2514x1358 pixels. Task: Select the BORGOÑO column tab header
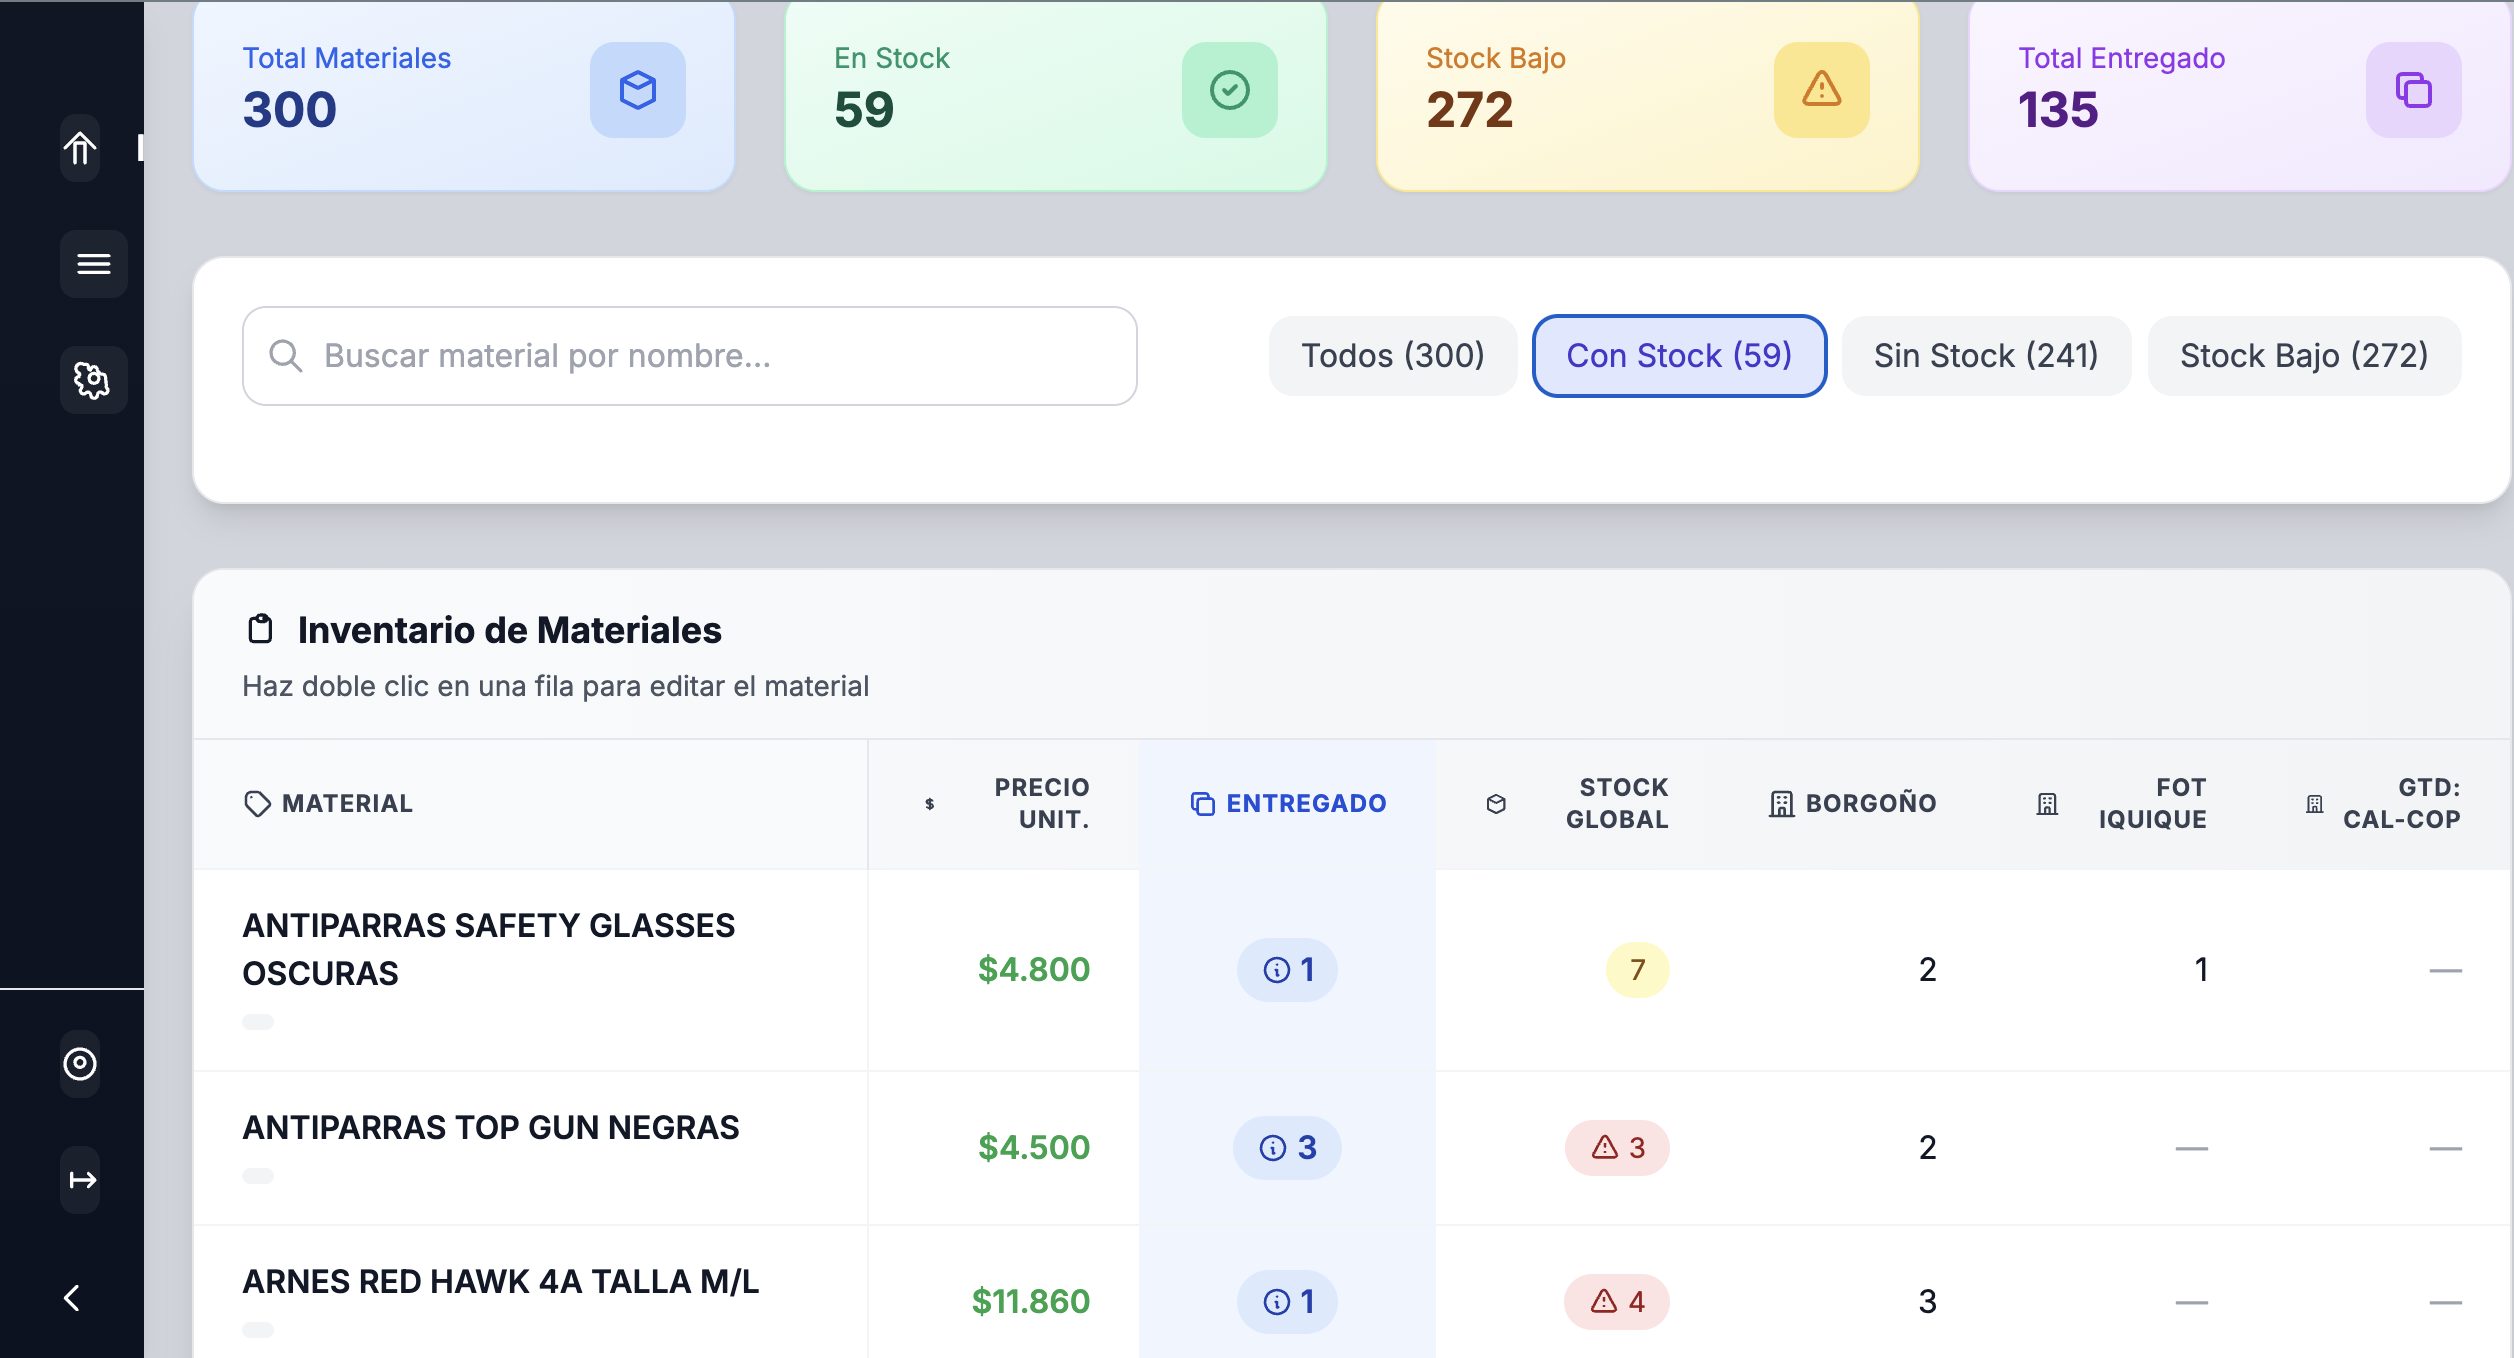click(1853, 803)
